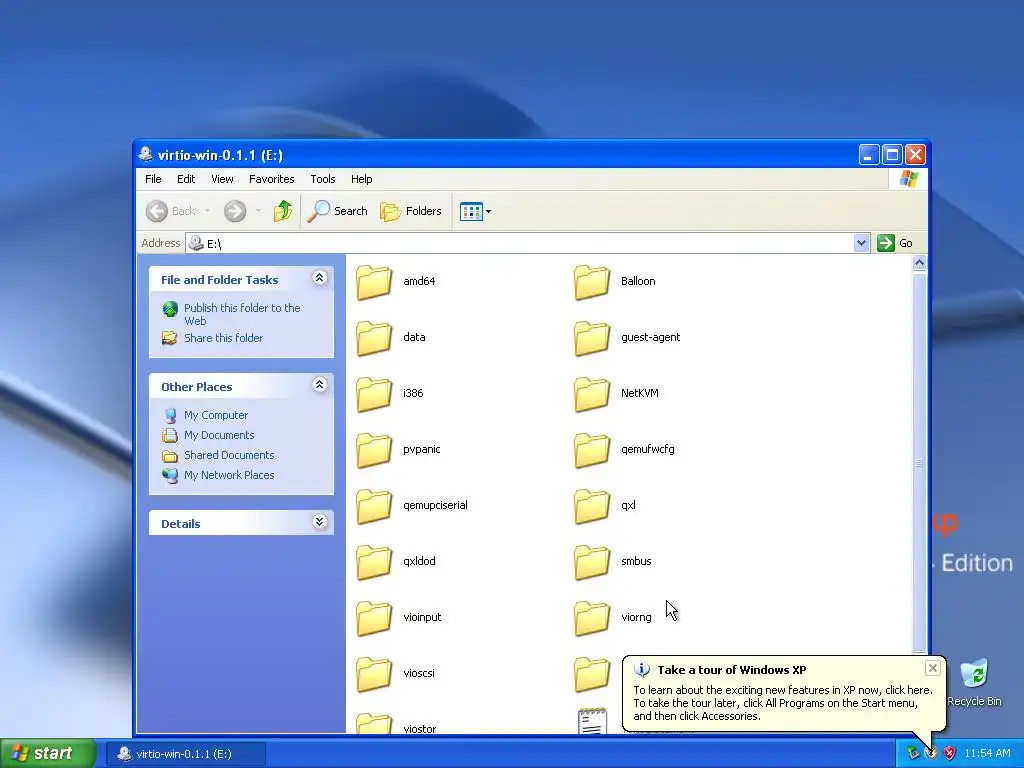
Task: Select the smbus folder icon
Action: click(592, 562)
